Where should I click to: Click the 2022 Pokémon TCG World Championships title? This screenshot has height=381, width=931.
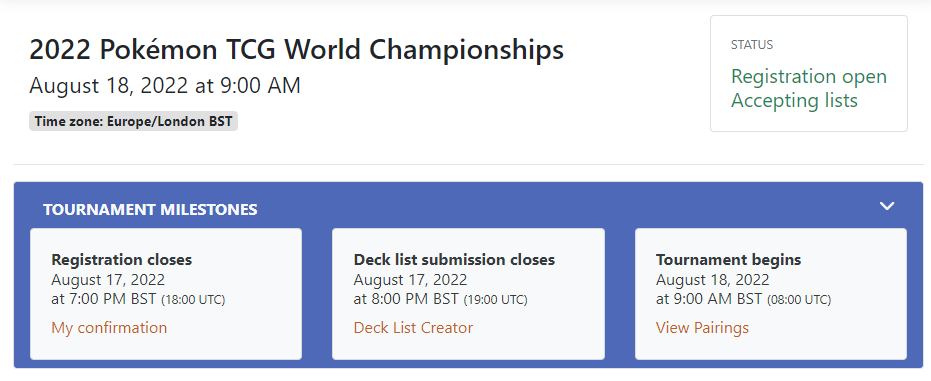point(297,50)
